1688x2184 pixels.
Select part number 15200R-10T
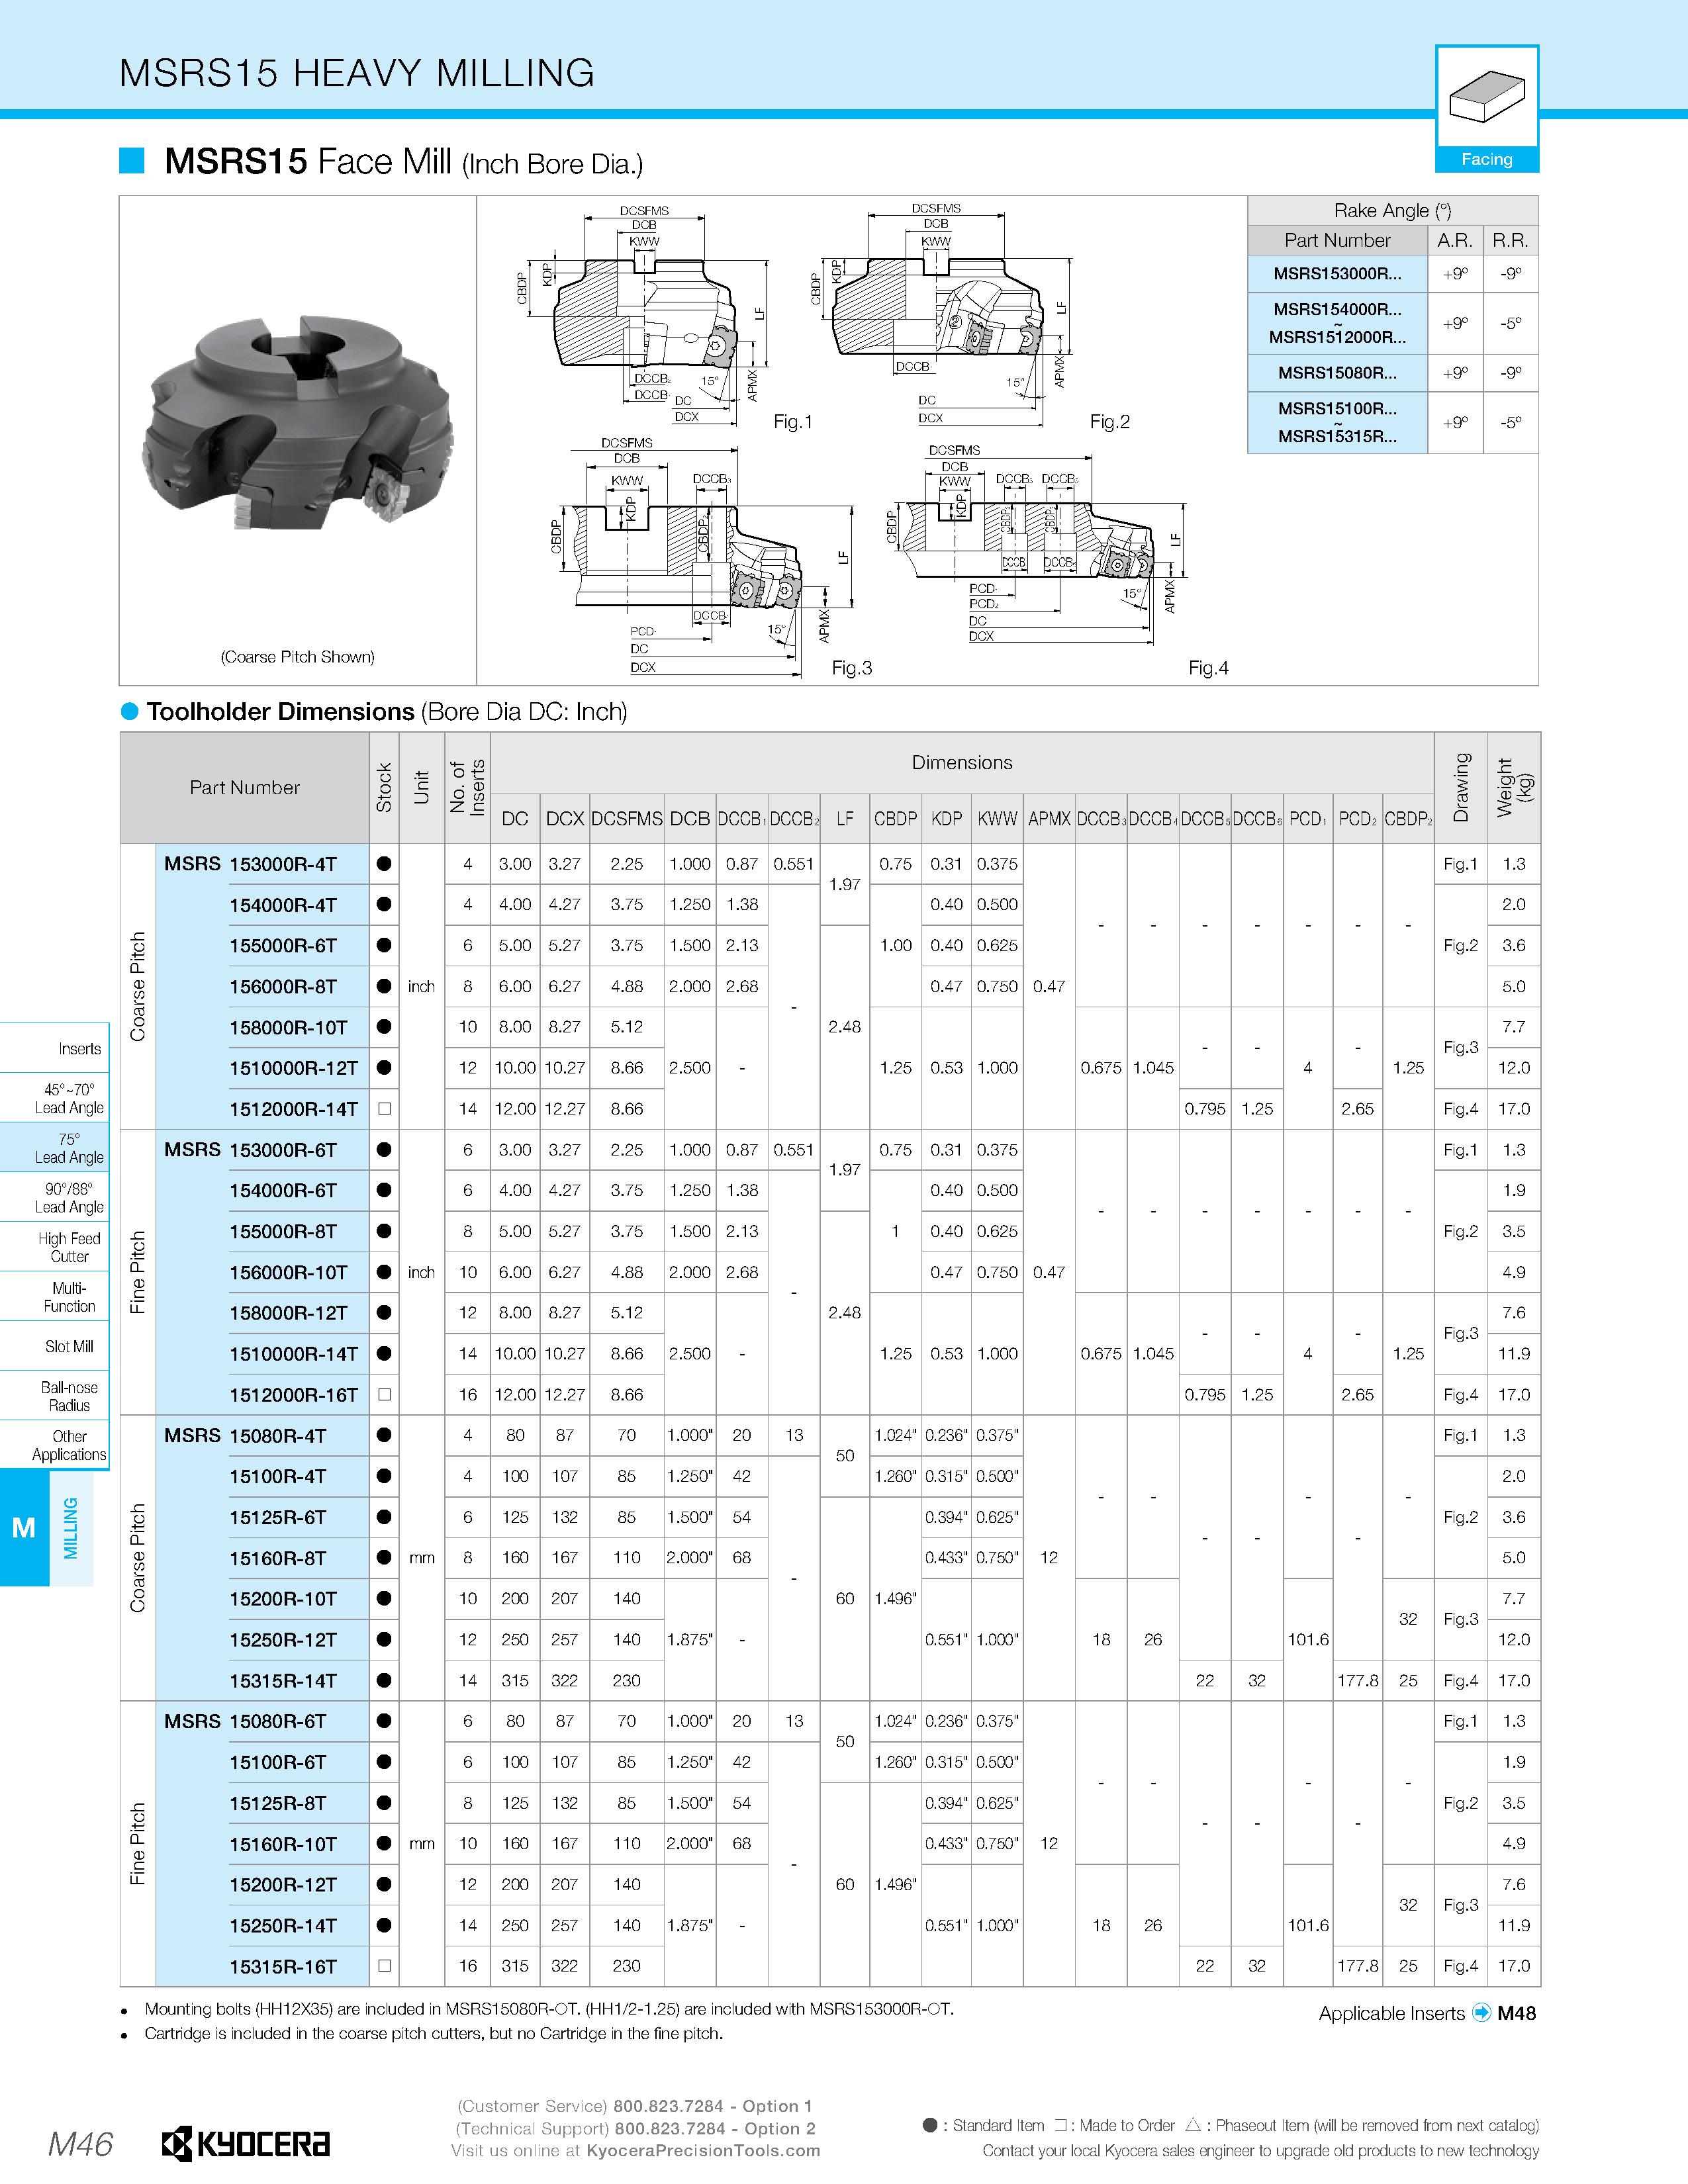[x=283, y=1599]
